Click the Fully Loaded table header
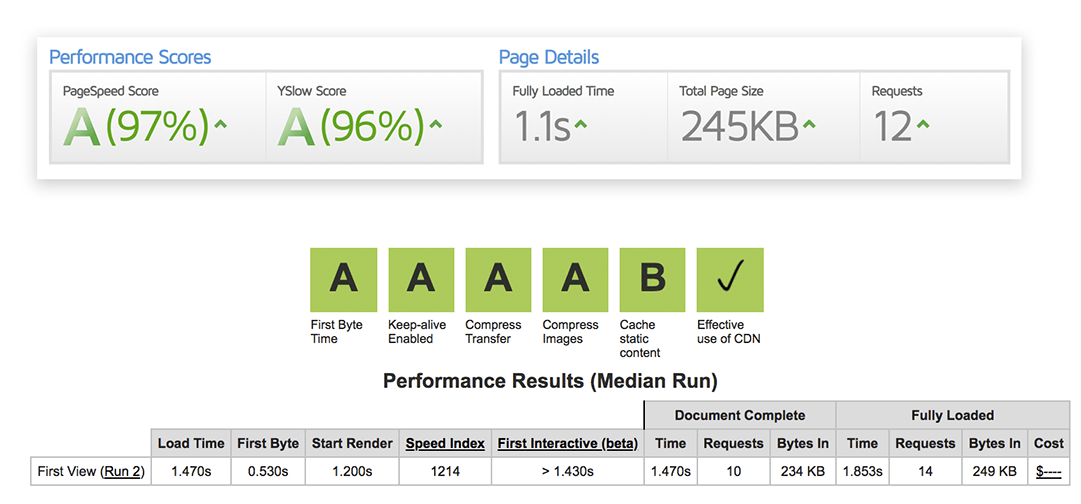 tap(951, 415)
